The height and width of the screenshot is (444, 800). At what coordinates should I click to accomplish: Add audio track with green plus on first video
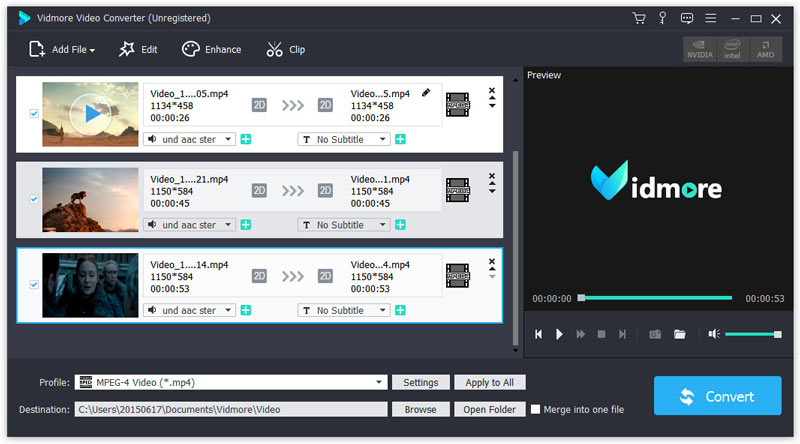(x=246, y=139)
